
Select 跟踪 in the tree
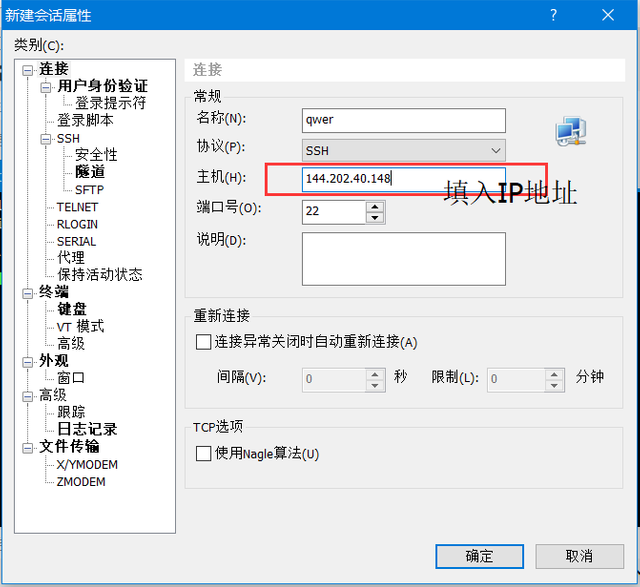tap(71, 412)
